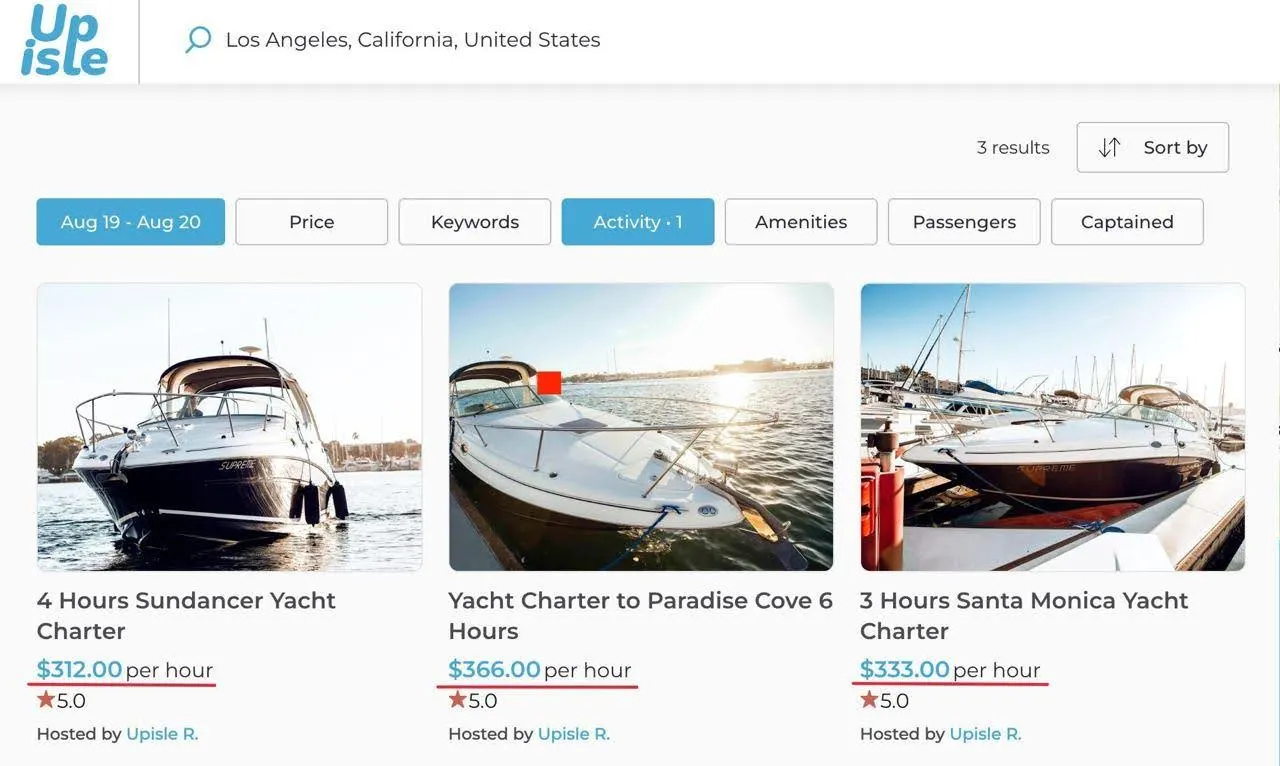Click the magnifying glass search icon

[x=197, y=39]
